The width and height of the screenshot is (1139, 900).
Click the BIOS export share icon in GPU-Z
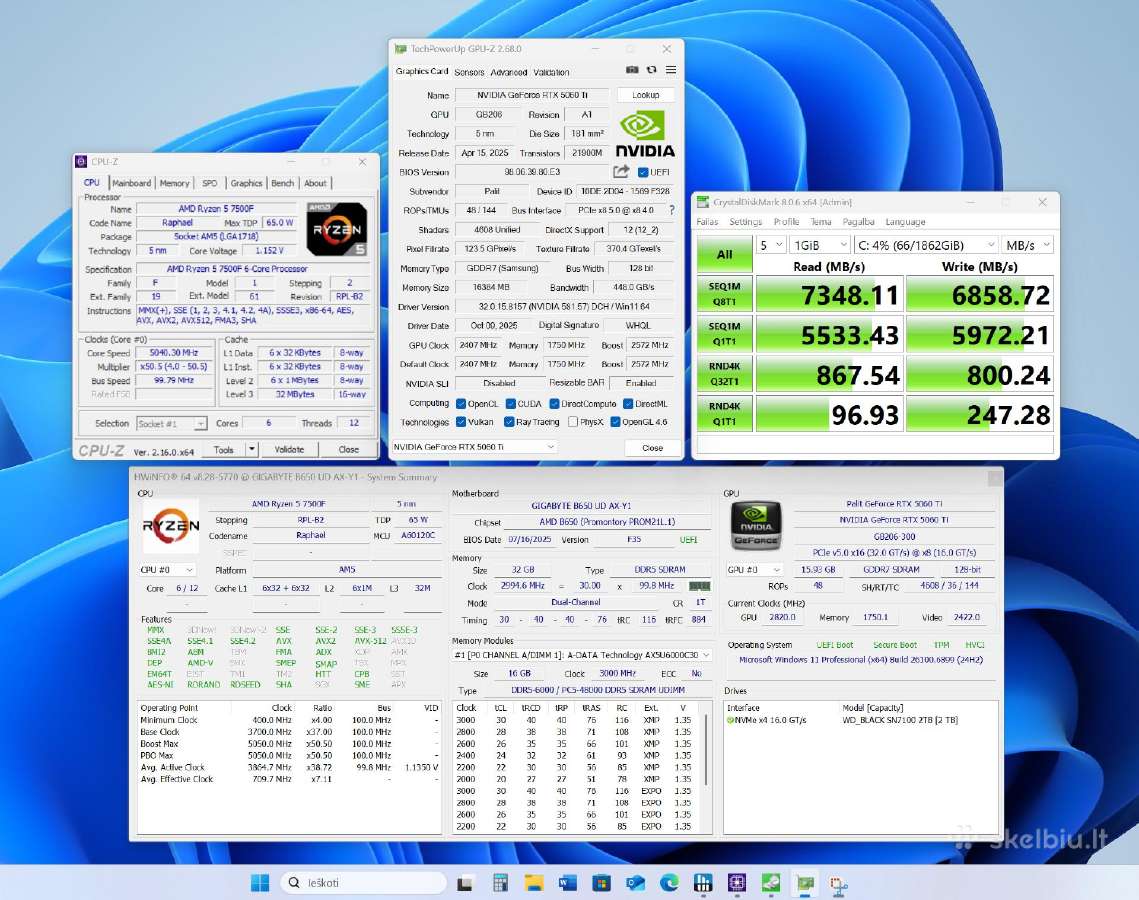pyautogui.click(x=621, y=171)
